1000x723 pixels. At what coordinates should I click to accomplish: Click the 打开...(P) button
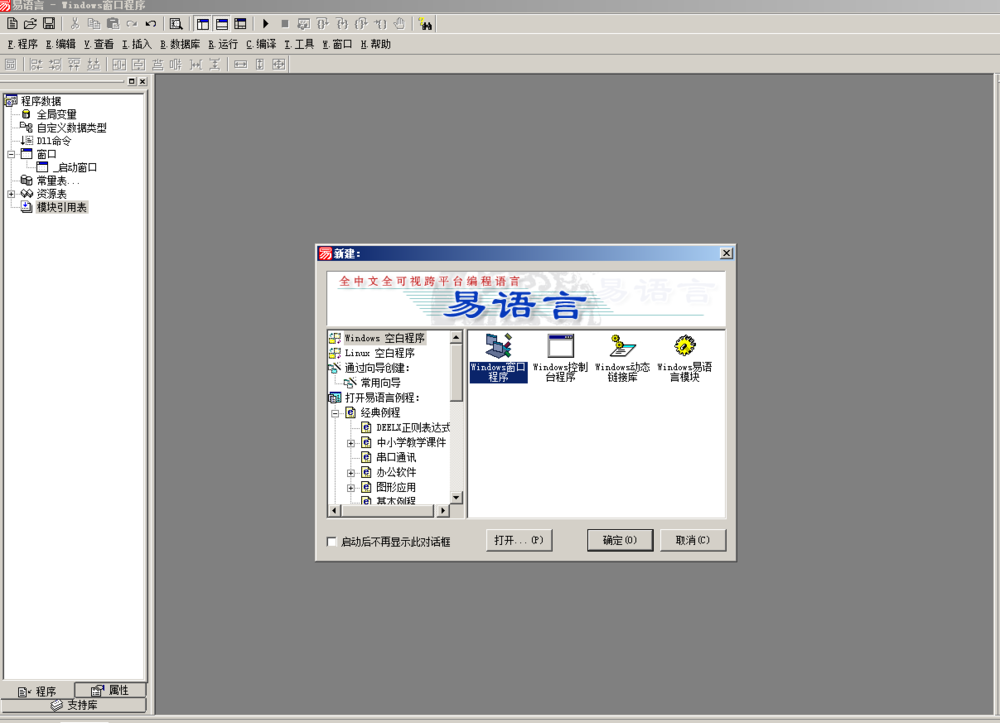tap(519, 540)
